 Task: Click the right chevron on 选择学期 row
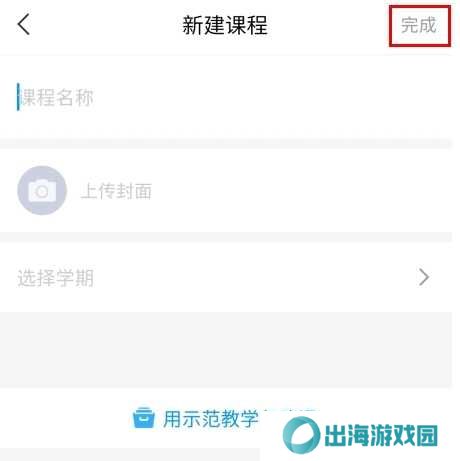click(424, 277)
